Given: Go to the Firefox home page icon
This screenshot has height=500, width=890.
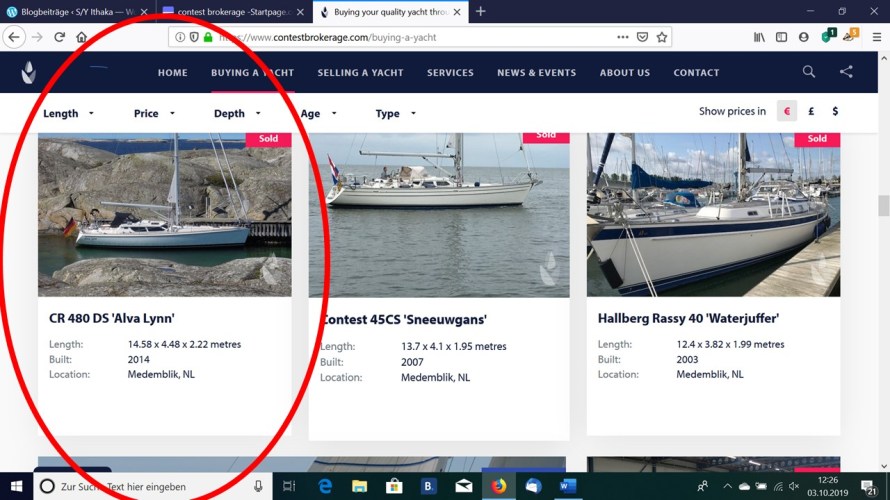Looking at the screenshot, I should (x=82, y=37).
